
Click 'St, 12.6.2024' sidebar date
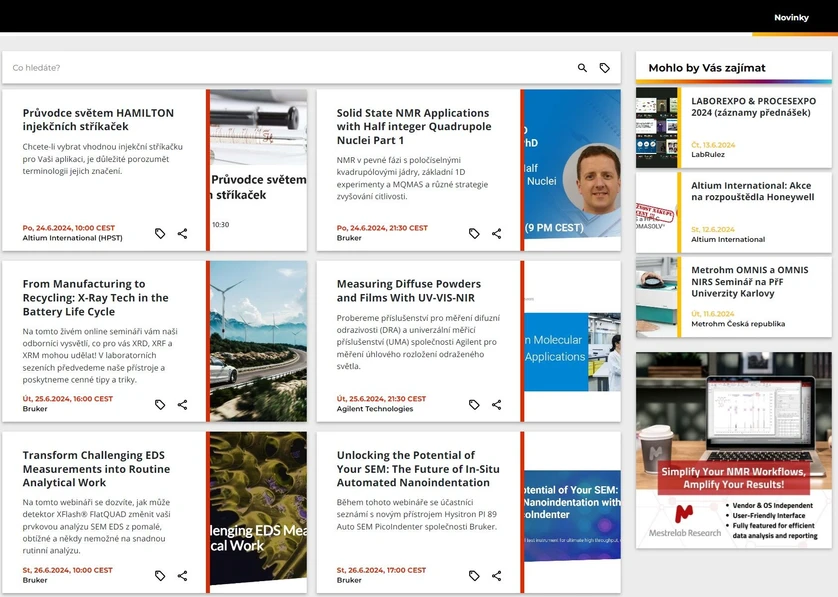(x=712, y=229)
